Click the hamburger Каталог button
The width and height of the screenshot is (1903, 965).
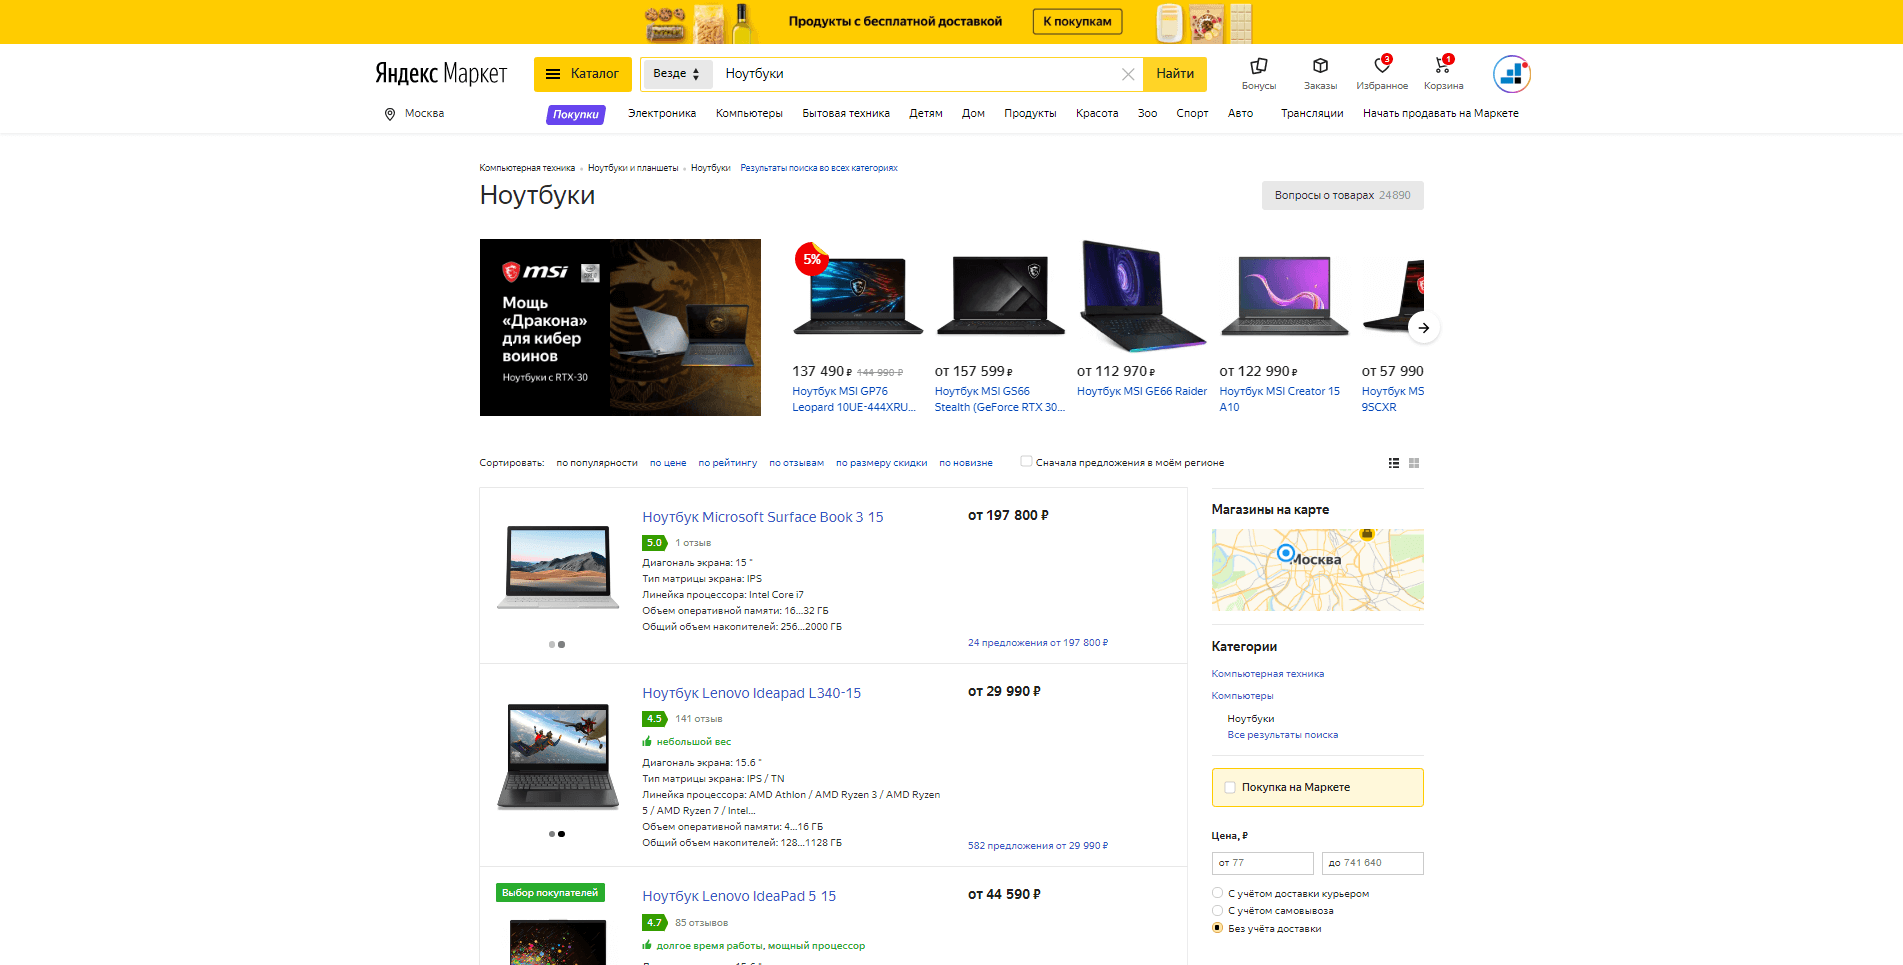click(582, 74)
